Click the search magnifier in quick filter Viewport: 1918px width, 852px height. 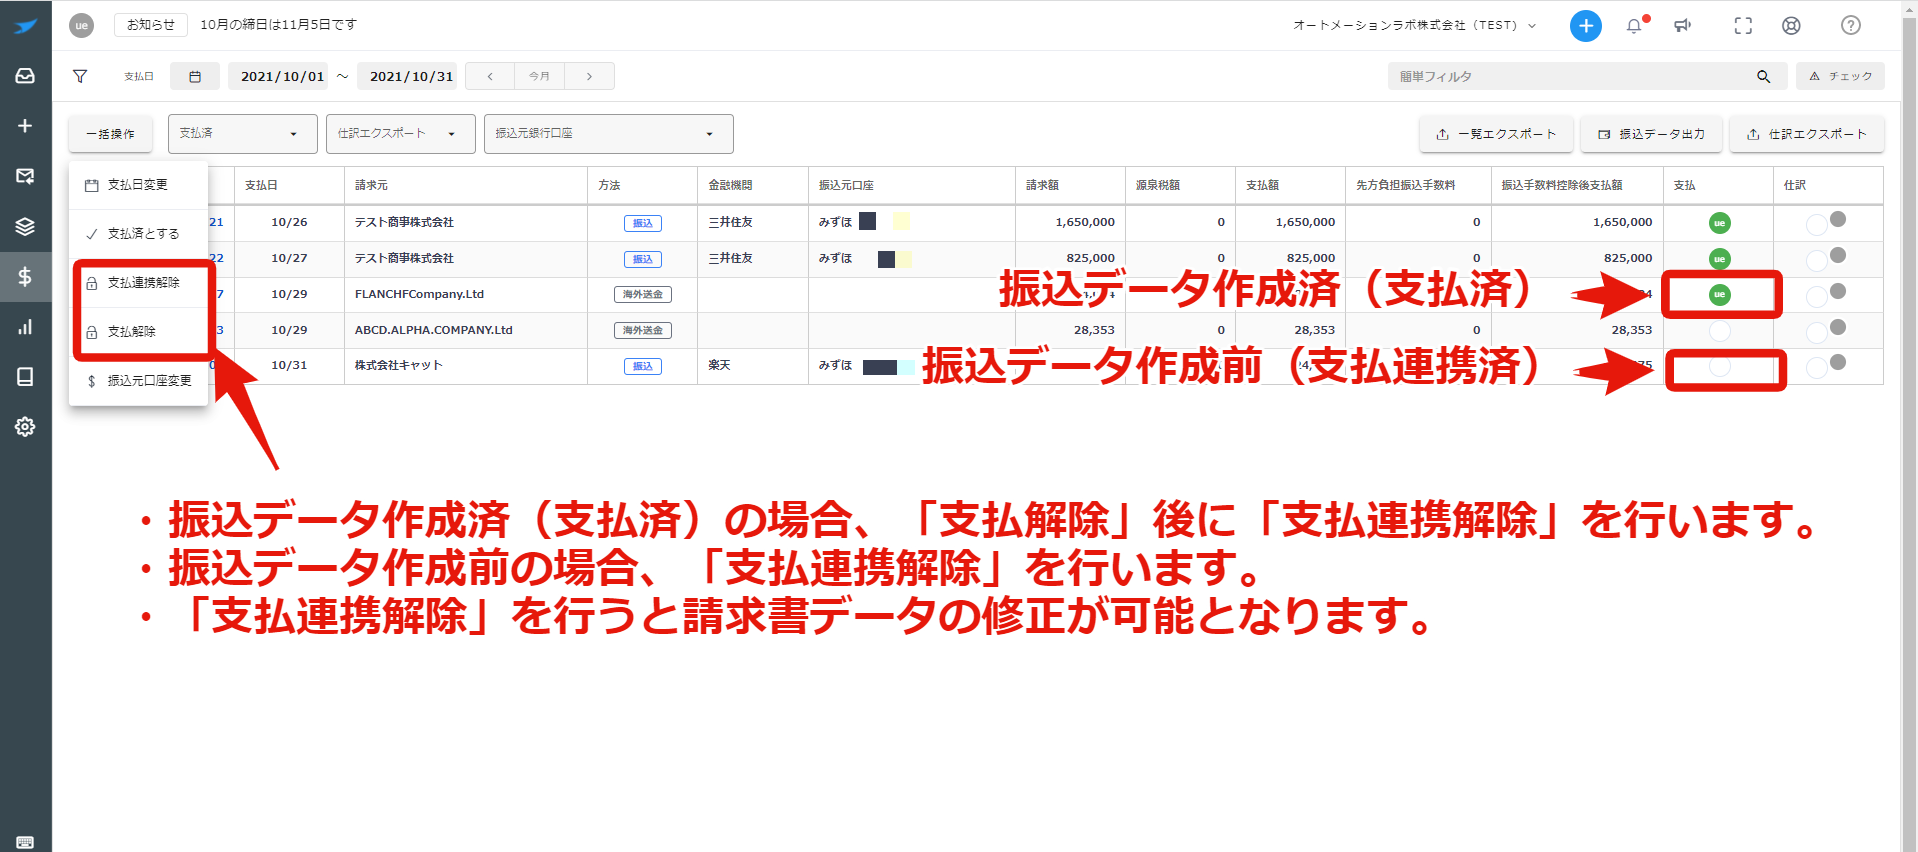coord(1763,76)
